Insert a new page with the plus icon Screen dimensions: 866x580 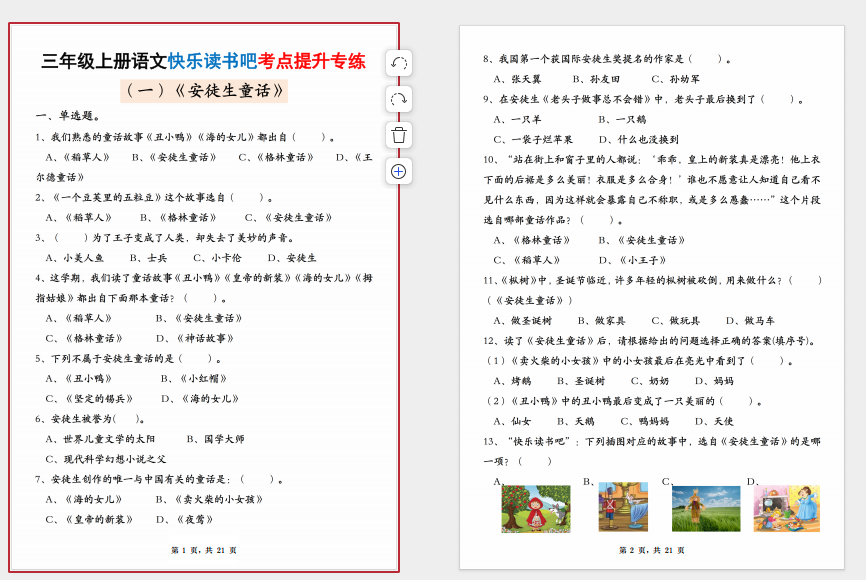coord(399,171)
